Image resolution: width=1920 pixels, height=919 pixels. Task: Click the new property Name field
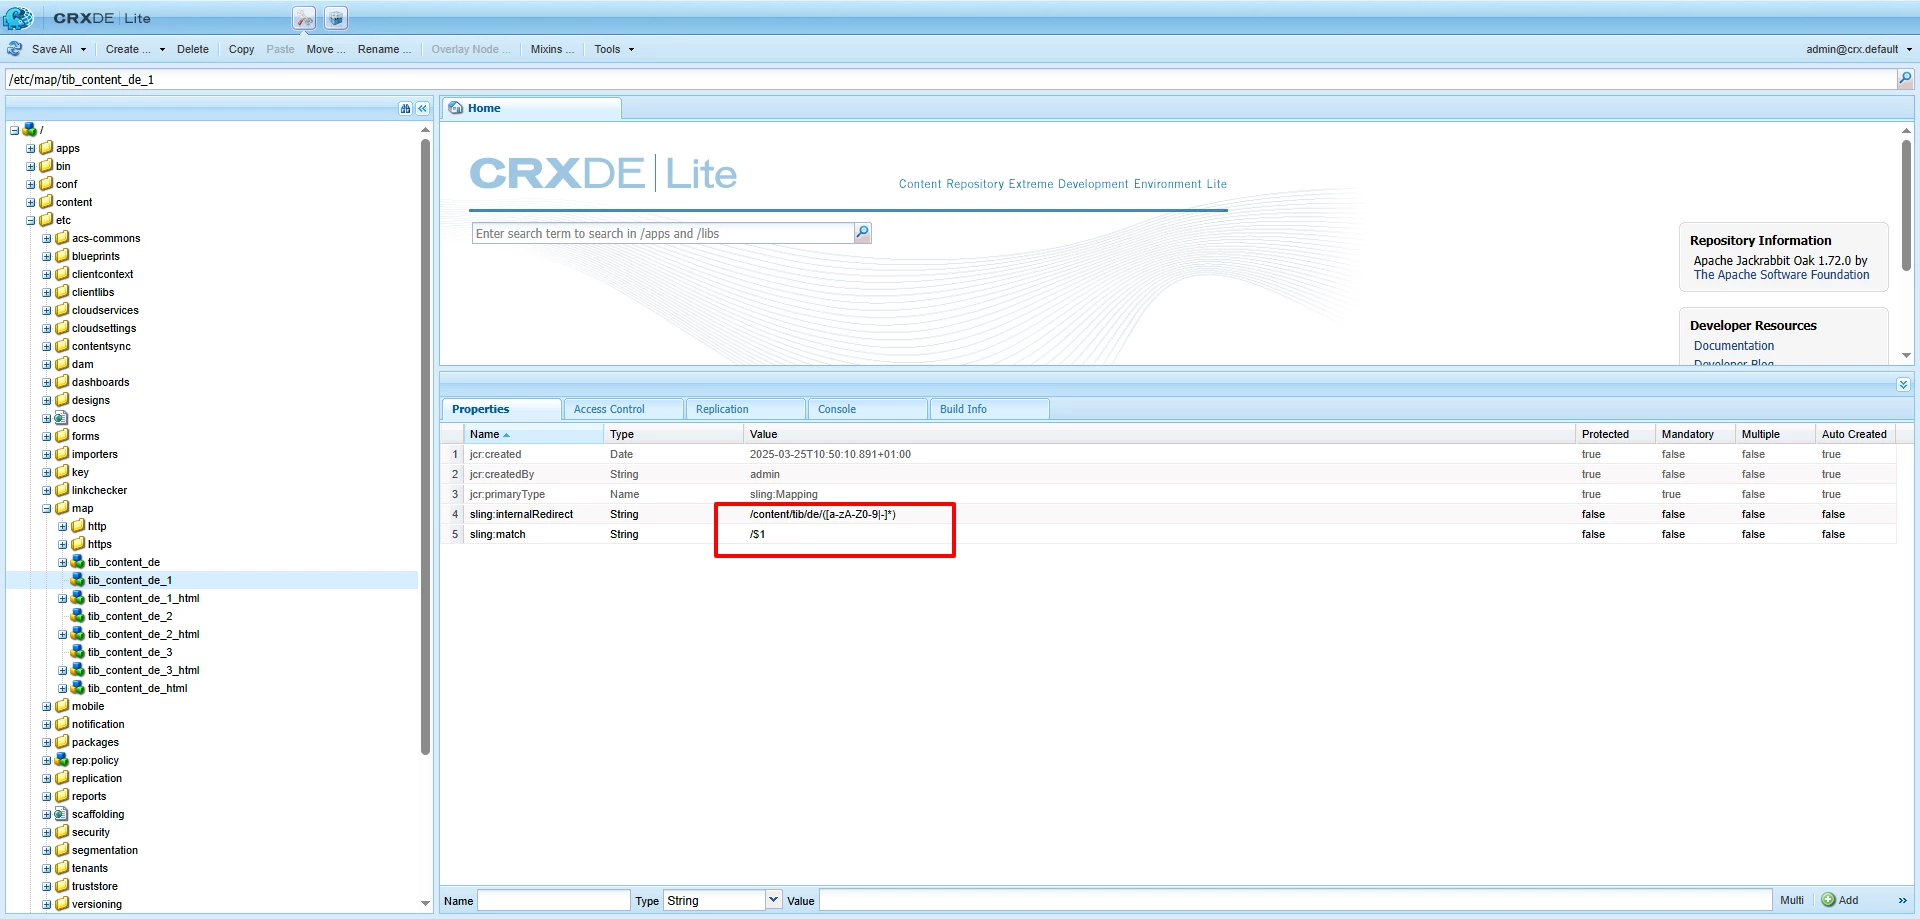tap(554, 900)
